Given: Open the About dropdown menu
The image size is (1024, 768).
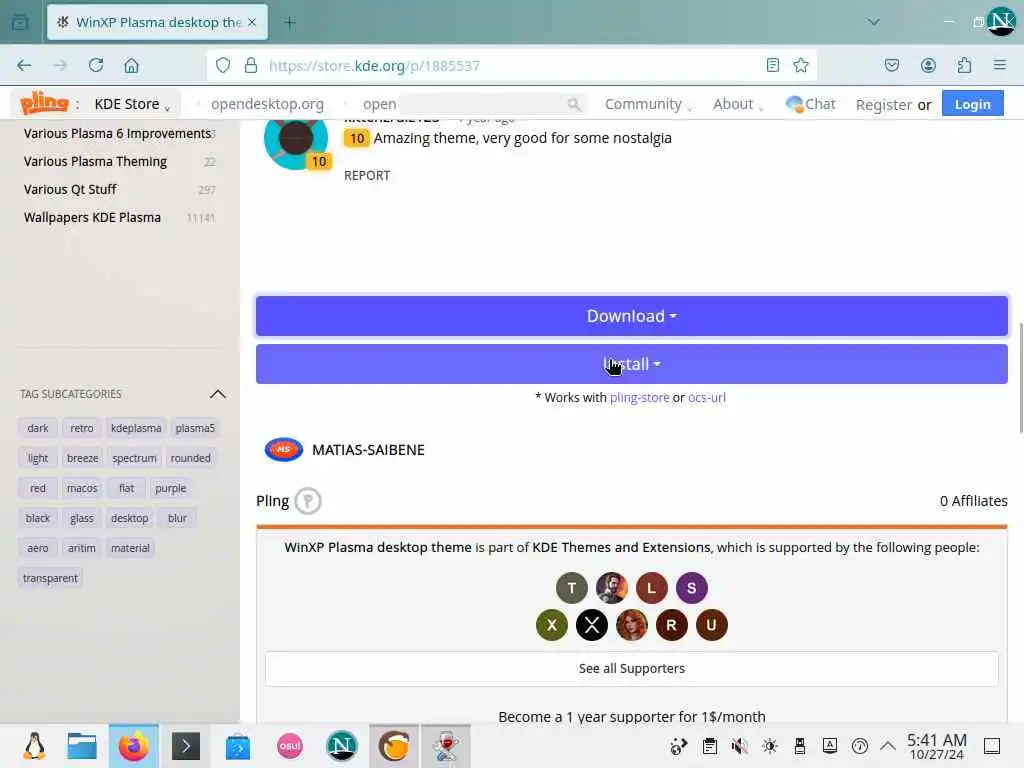Looking at the screenshot, I should [738, 104].
